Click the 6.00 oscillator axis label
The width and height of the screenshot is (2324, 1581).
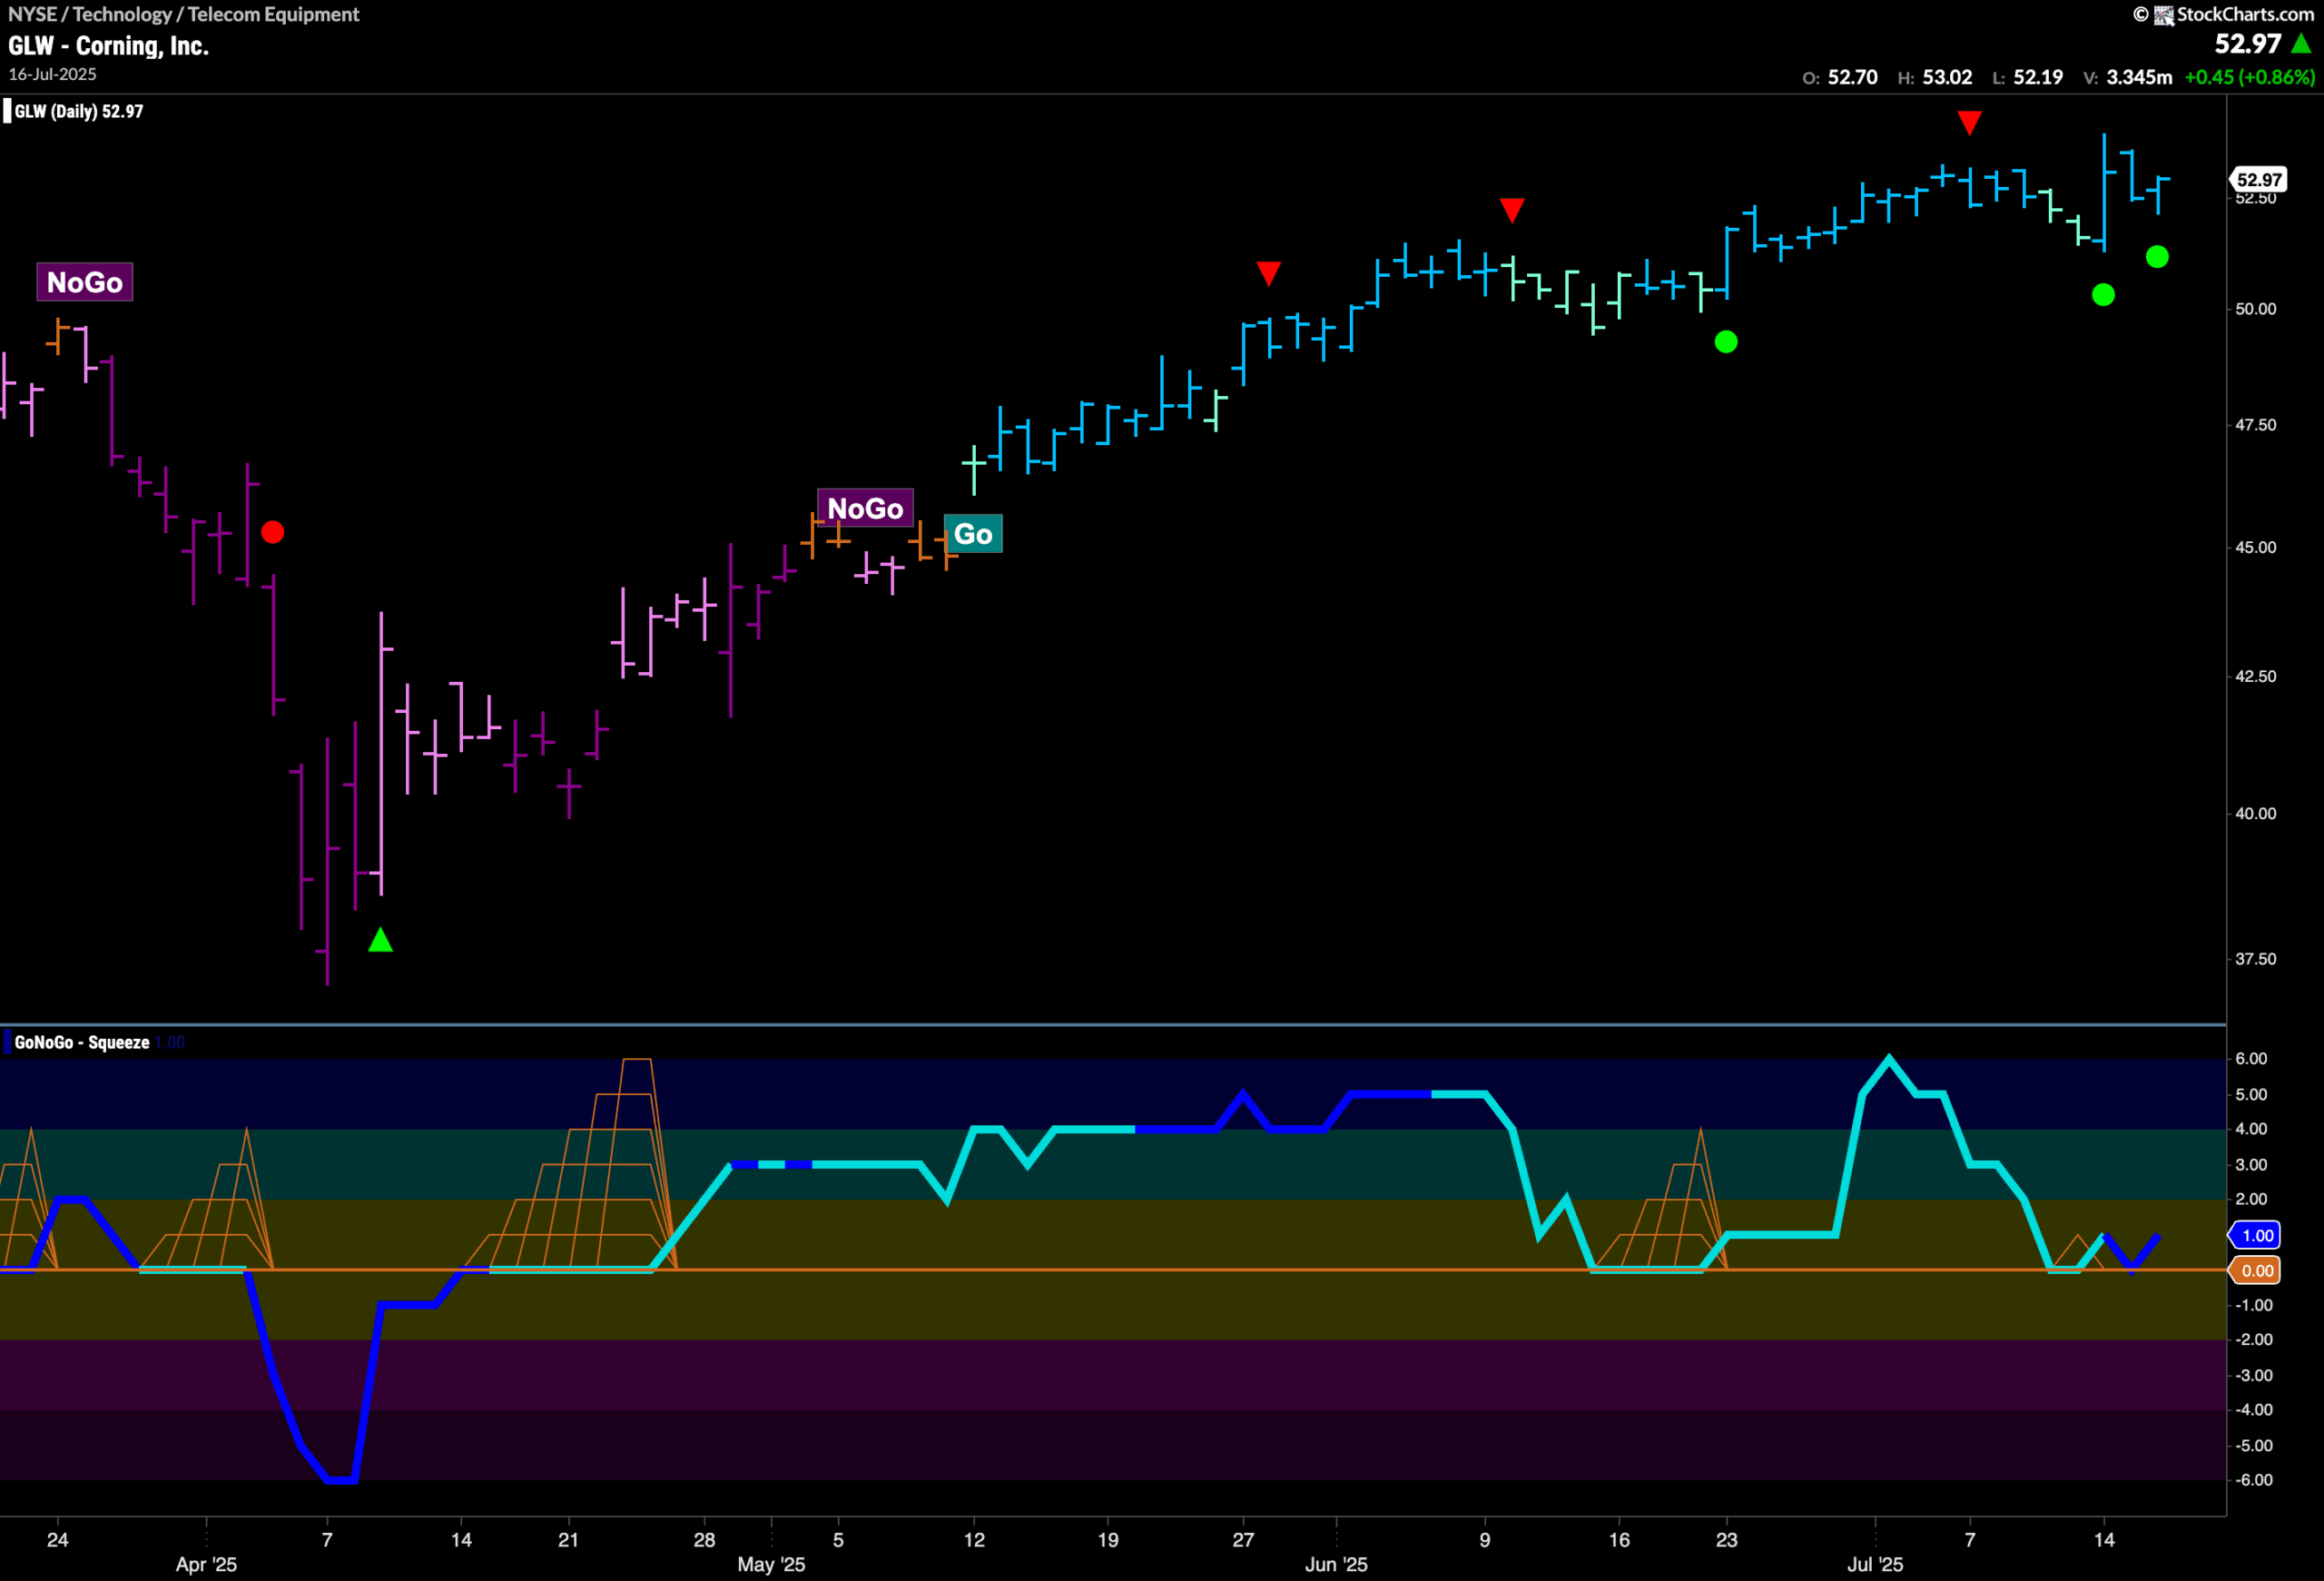tap(2251, 1058)
